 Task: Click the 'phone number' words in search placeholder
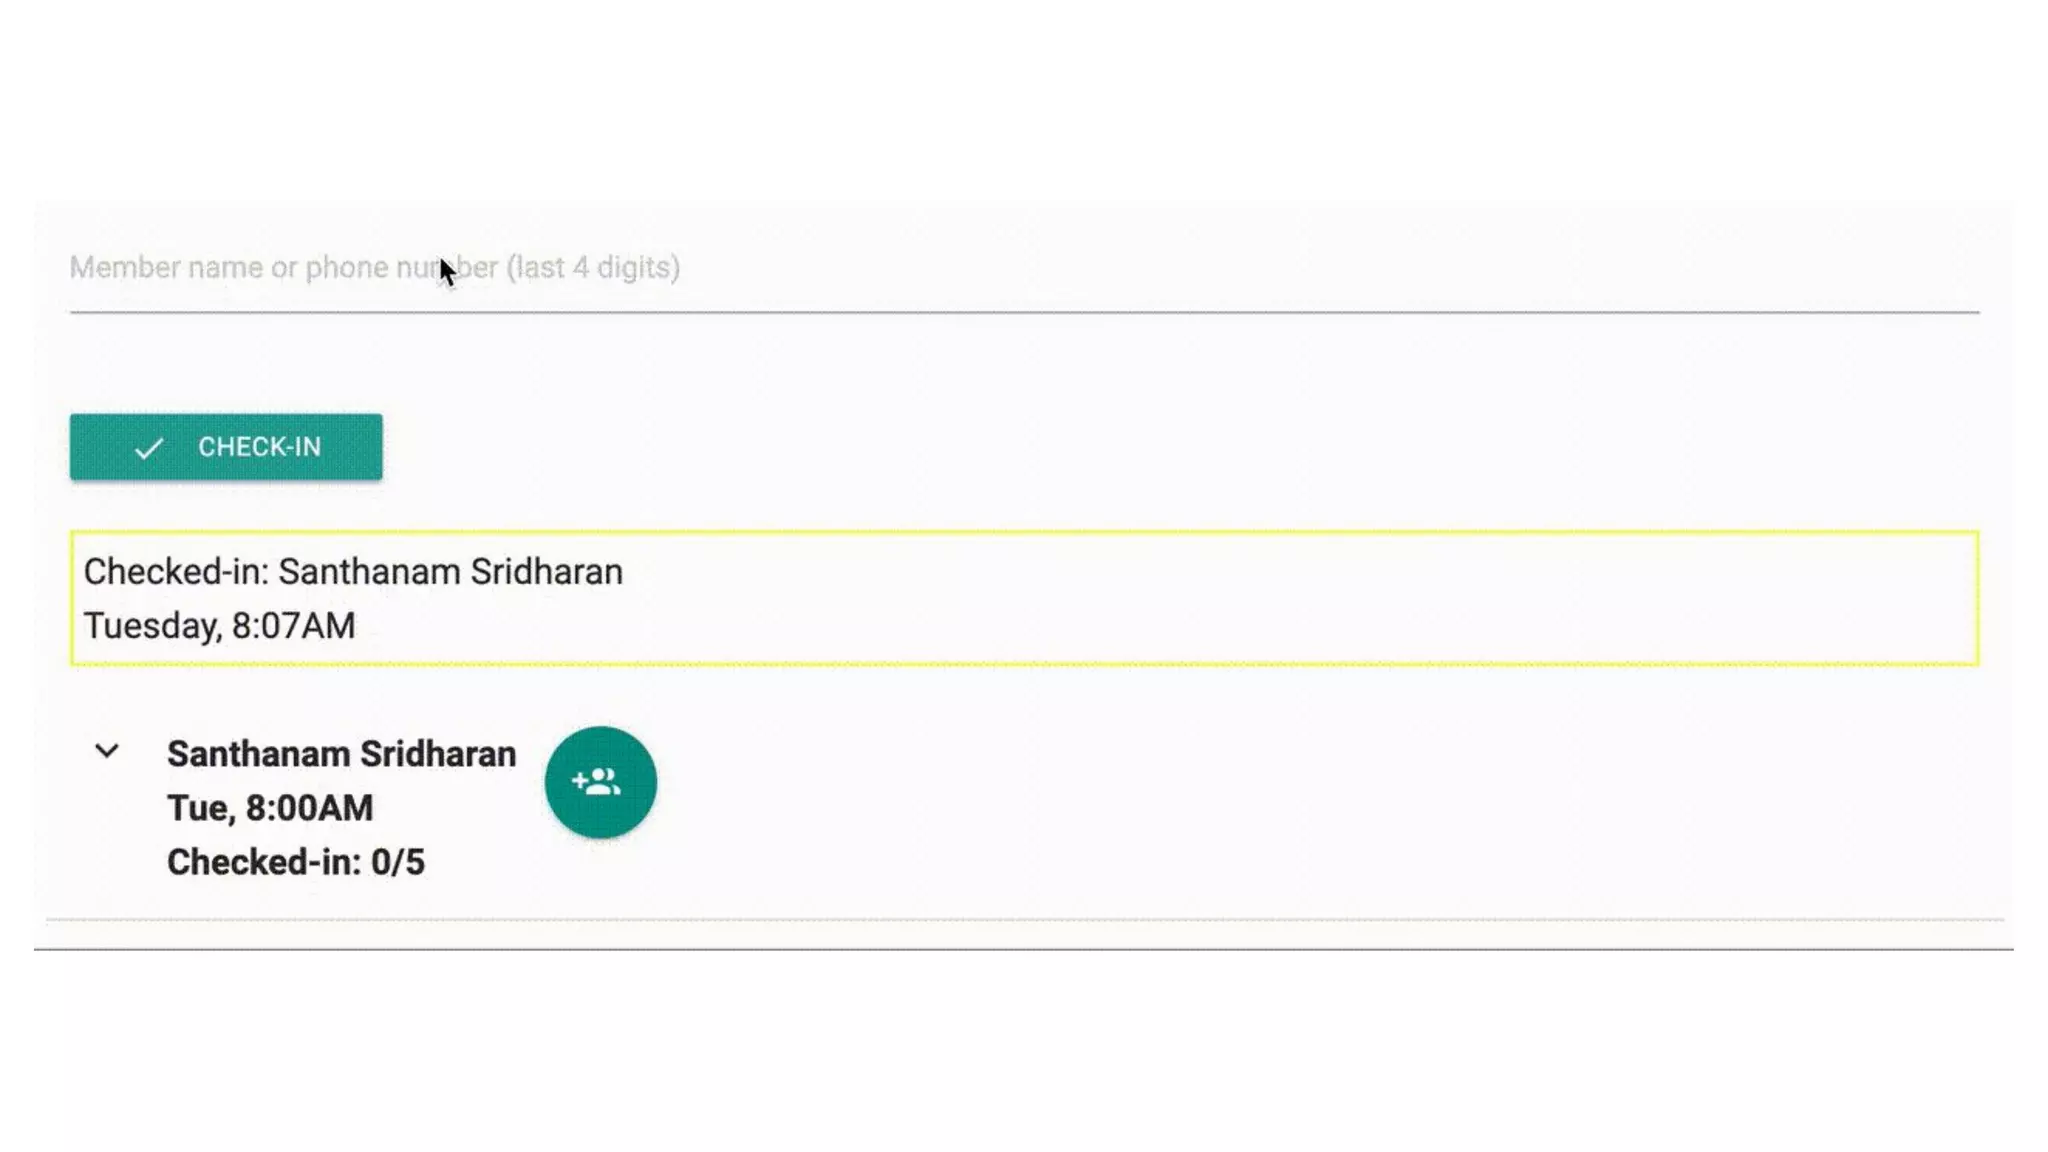tap(401, 268)
